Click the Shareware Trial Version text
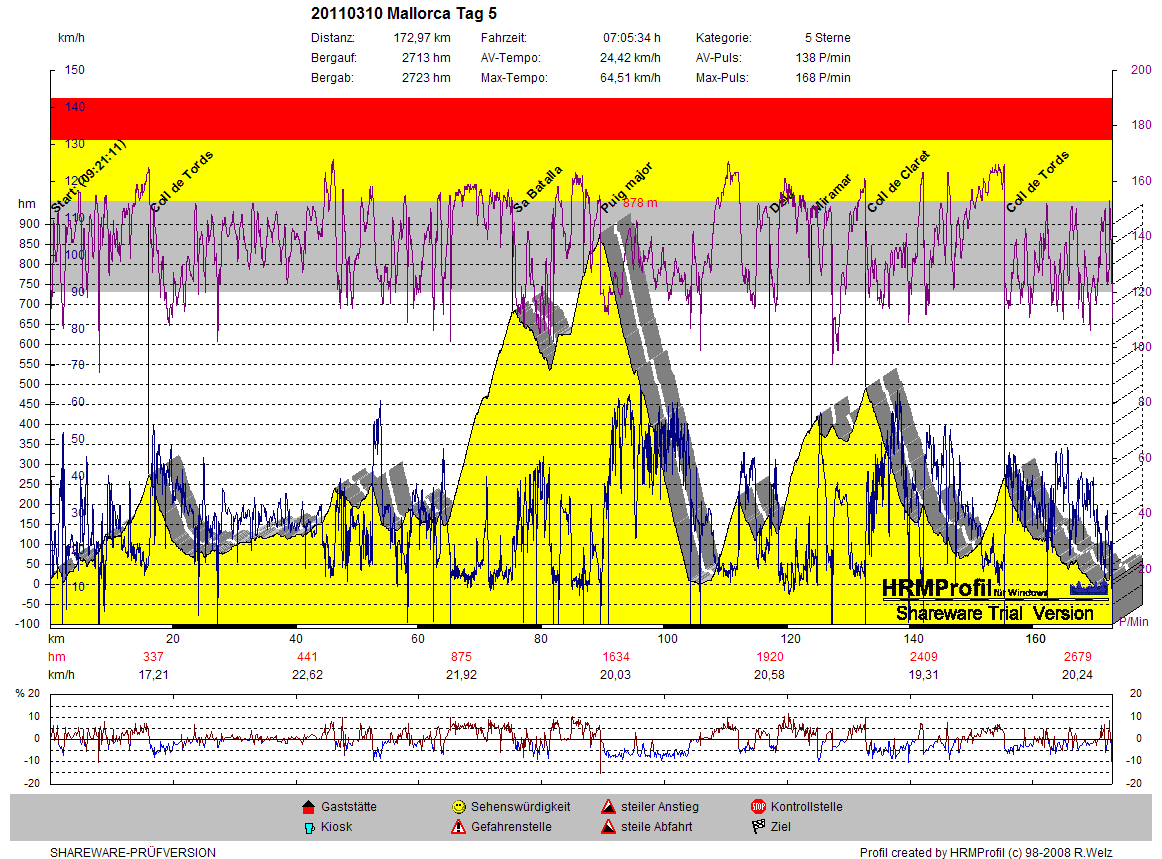This screenshot has height=859, width=1162. (x=994, y=613)
